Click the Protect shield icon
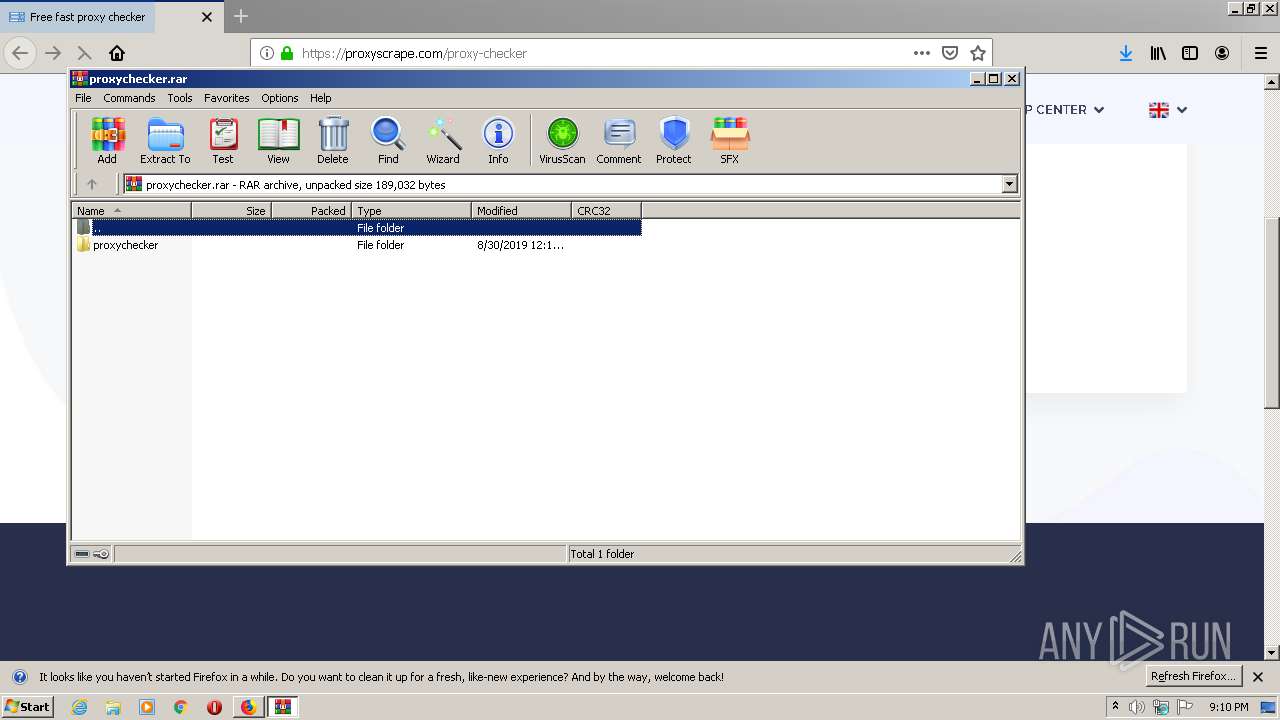Viewport: 1280px width, 720px height. pyautogui.click(x=674, y=140)
